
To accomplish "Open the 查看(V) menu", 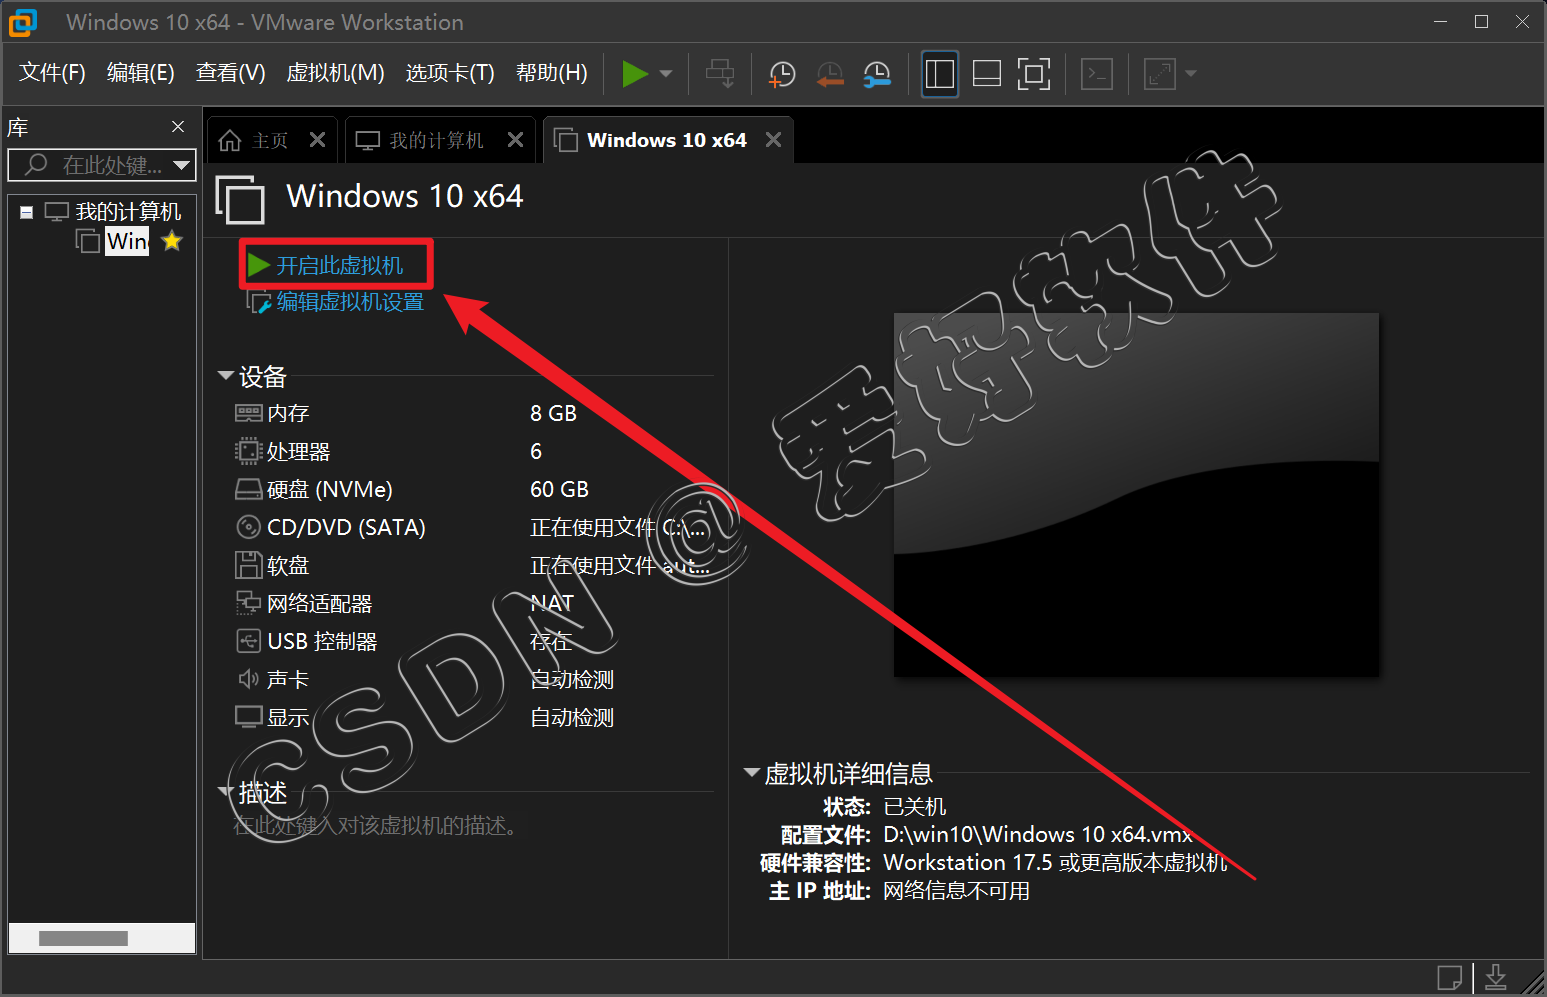I will pos(231,73).
